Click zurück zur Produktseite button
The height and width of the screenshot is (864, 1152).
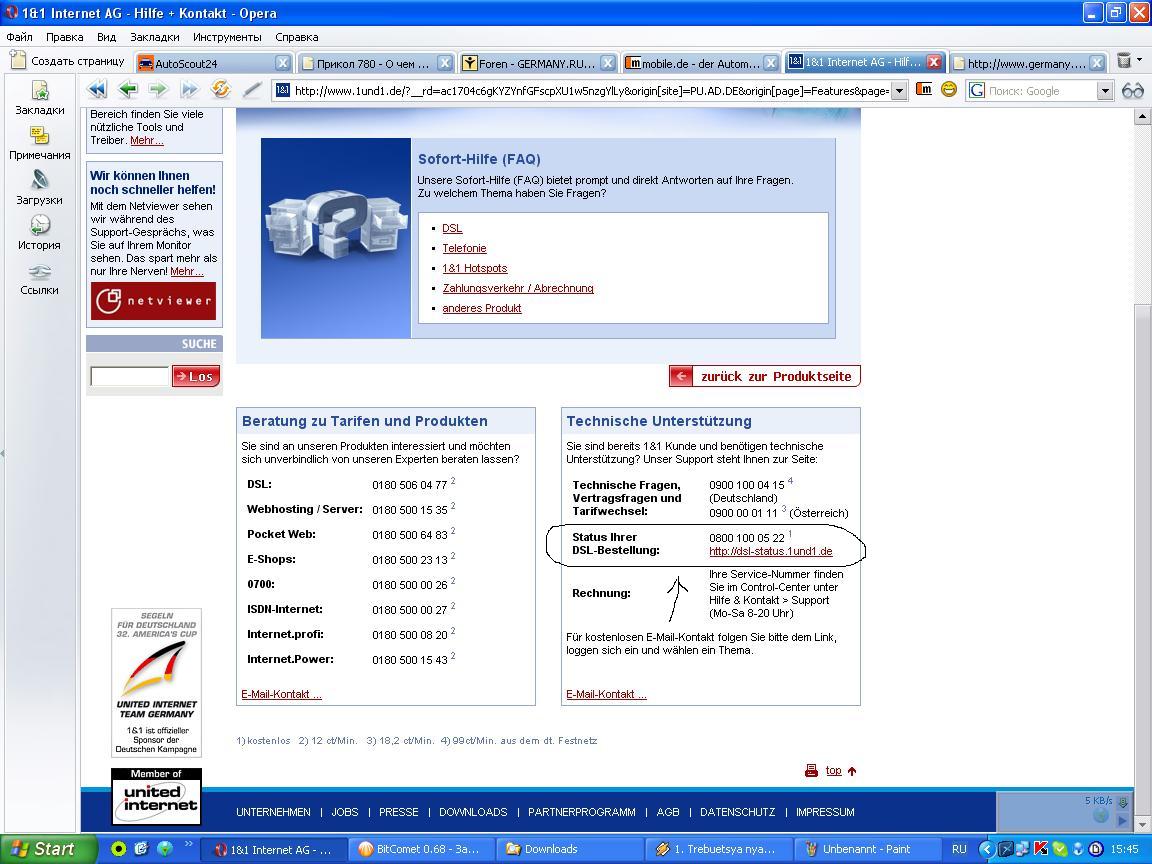click(764, 376)
